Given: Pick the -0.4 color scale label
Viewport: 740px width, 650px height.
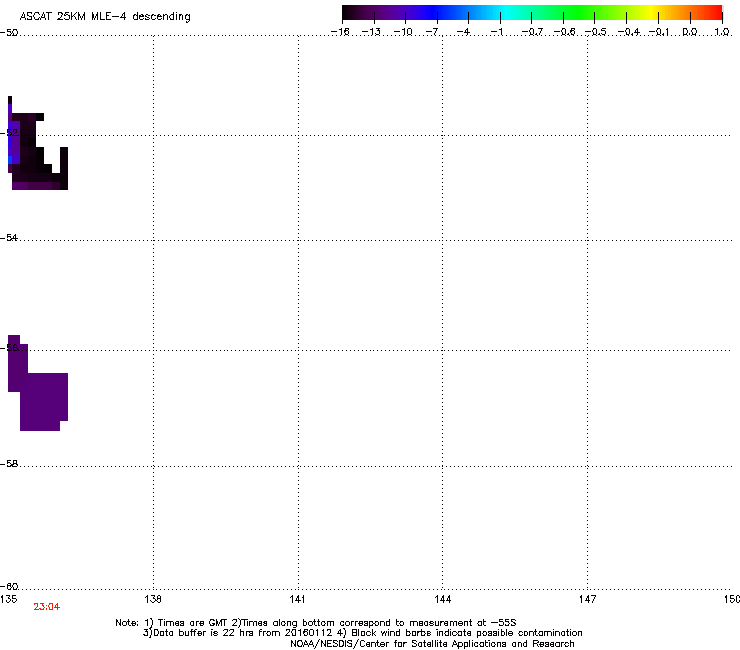Looking at the screenshot, I should tap(629, 32).
